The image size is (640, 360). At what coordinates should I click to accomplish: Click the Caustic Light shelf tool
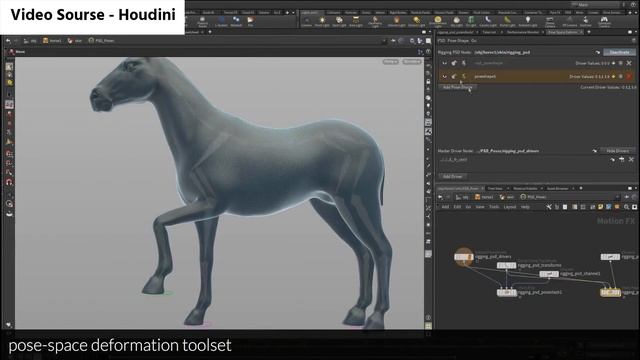(488, 22)
